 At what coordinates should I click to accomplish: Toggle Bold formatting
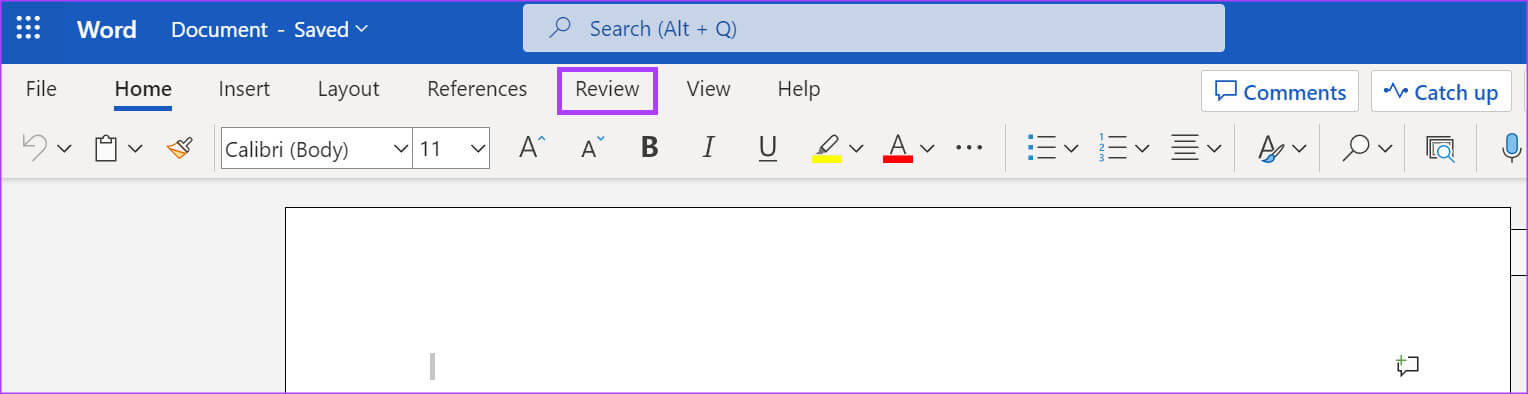[650, 148]
